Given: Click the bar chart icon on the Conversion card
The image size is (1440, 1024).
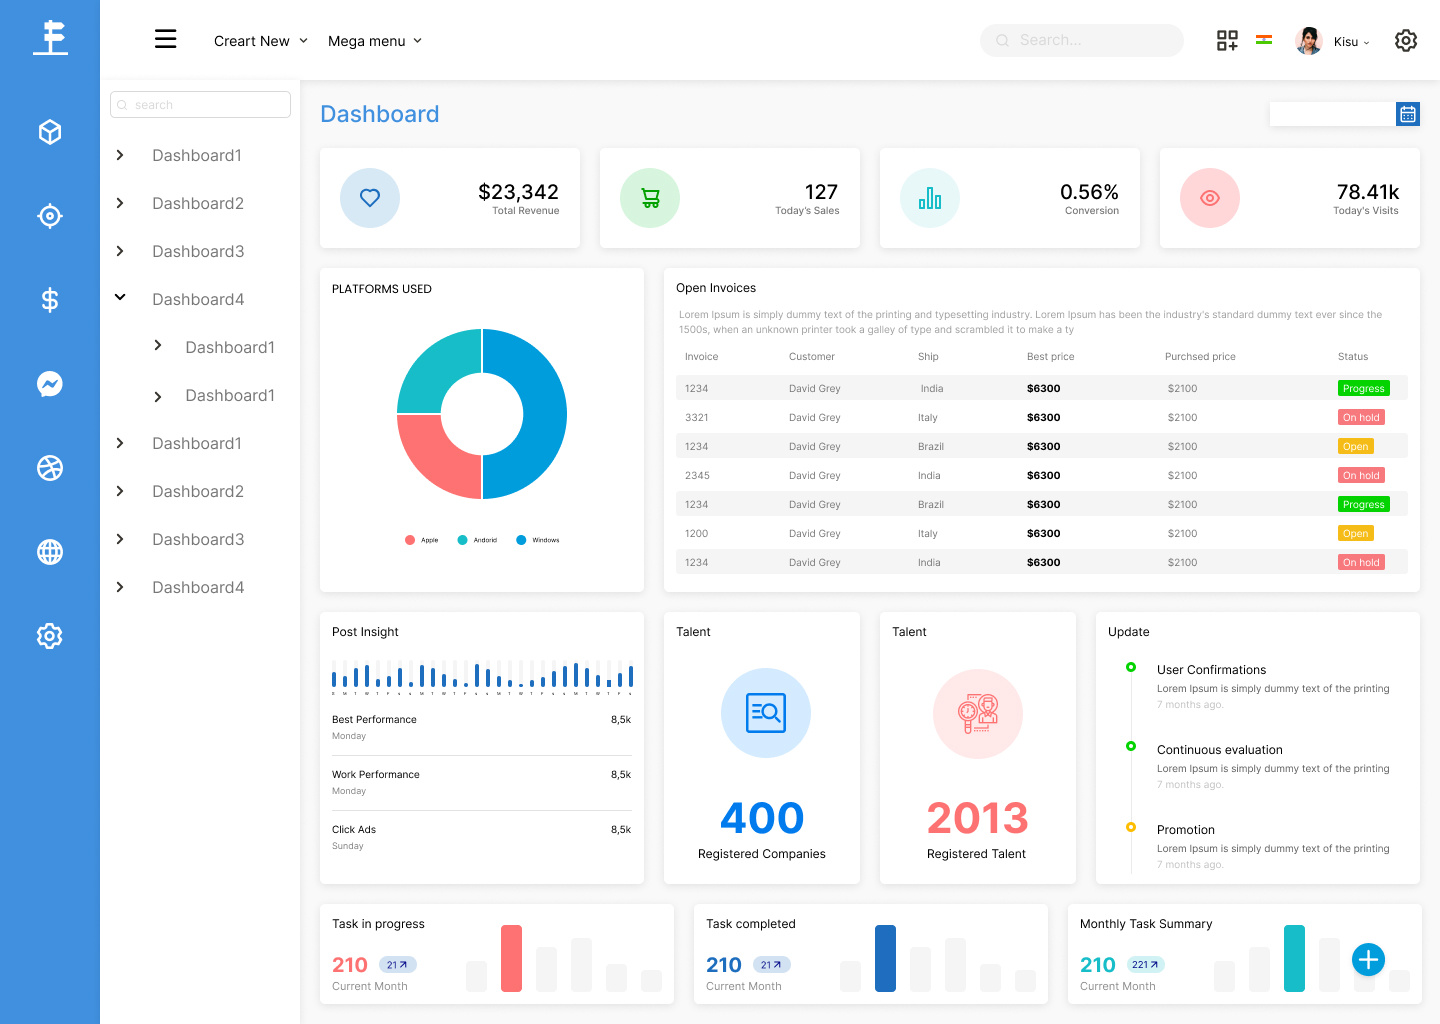Looking at the screenshot, I should click(930, 198).
